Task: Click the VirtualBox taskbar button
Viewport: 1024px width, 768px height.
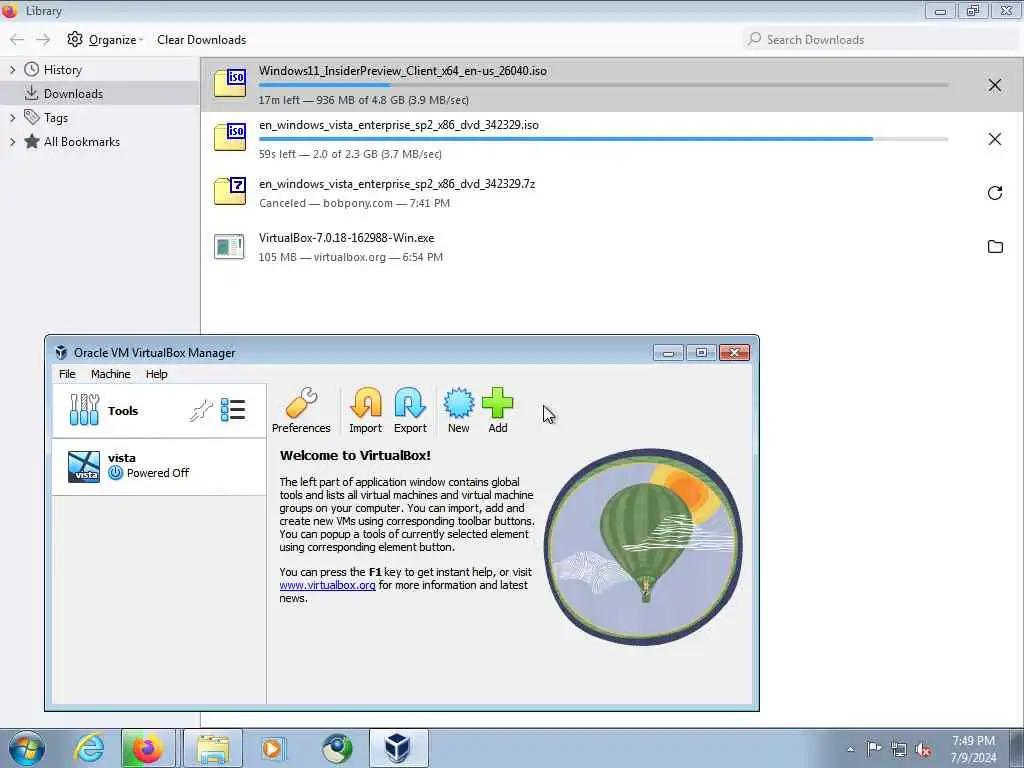Action: 398,748
